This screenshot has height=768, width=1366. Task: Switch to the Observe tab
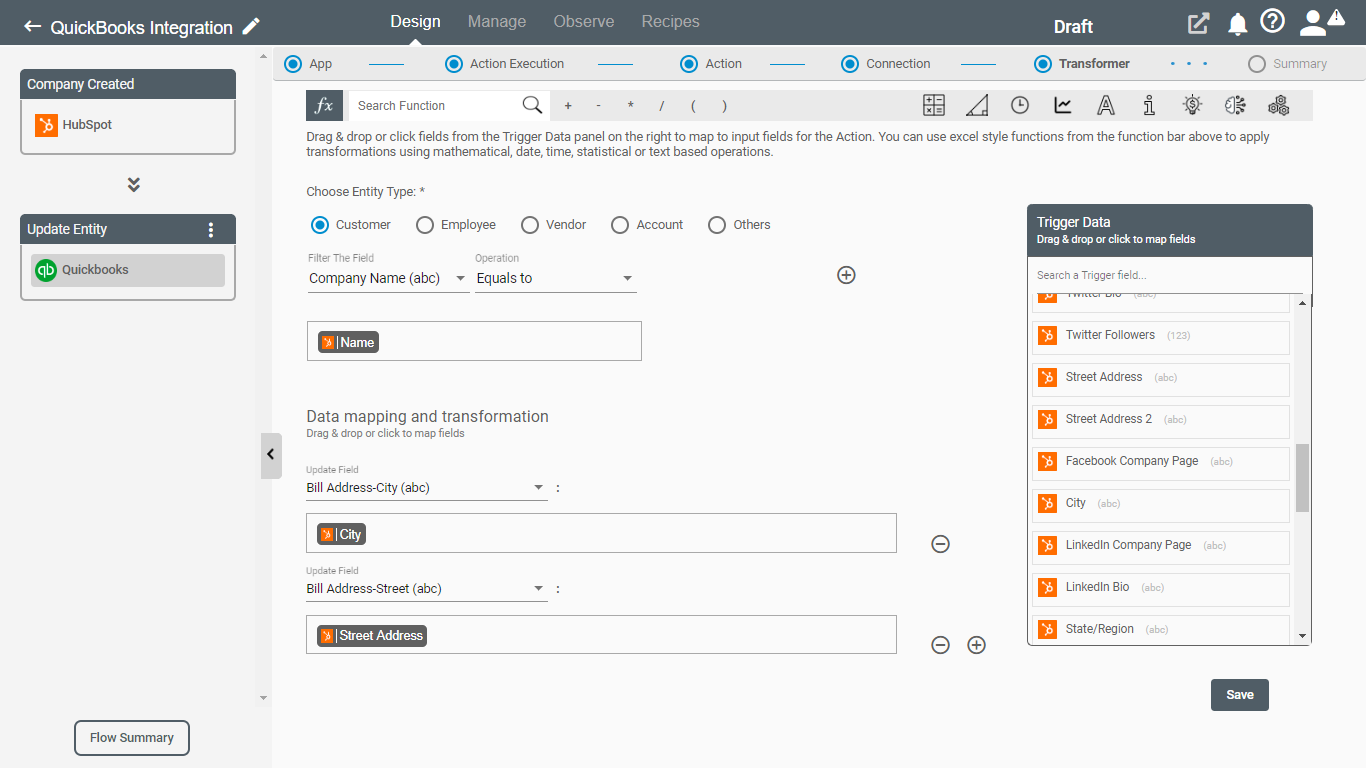pyautogui.click(x=584, y=22)
